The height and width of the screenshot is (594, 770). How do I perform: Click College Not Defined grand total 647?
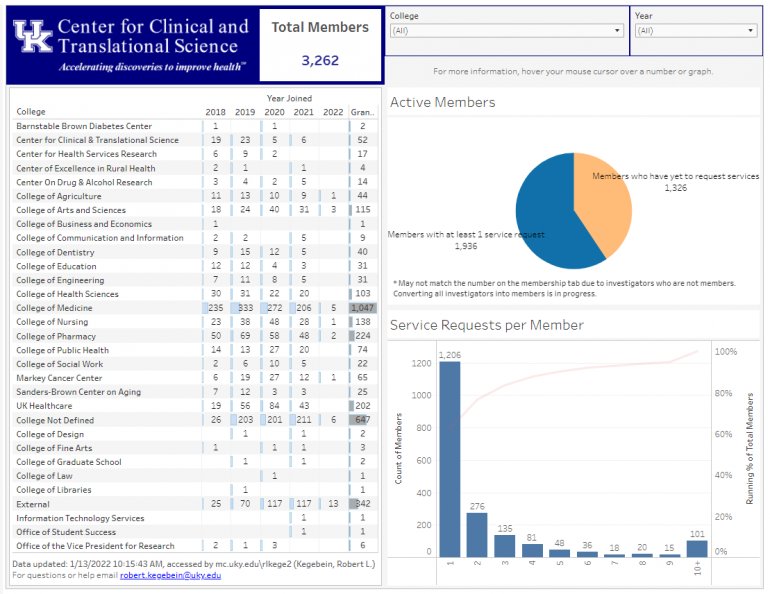[x=363, y=420]
